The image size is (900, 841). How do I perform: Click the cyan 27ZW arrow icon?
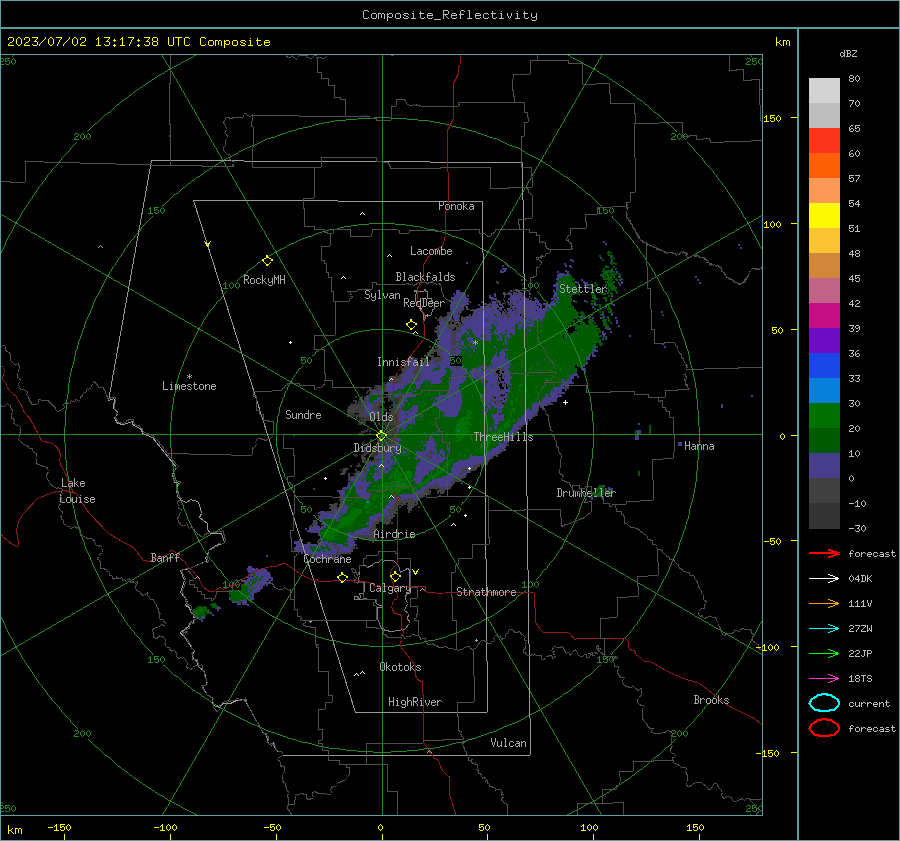coord(824,629)
